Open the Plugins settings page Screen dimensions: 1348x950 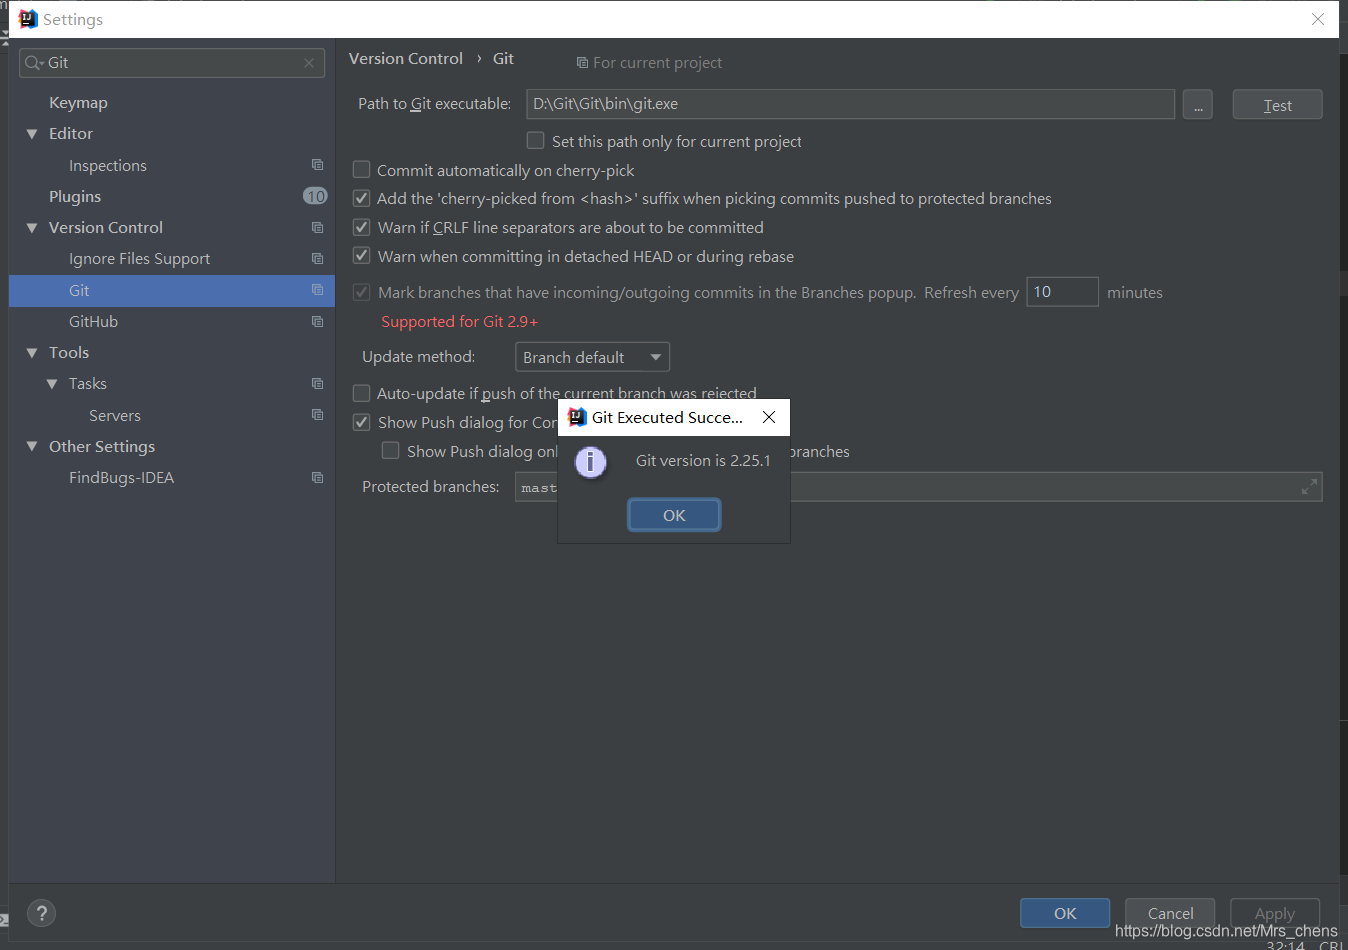[x=75, y=196]
